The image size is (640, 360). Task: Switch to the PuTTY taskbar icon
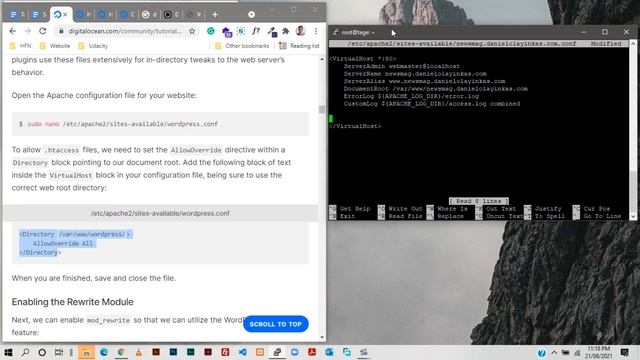tap(277, 352)
